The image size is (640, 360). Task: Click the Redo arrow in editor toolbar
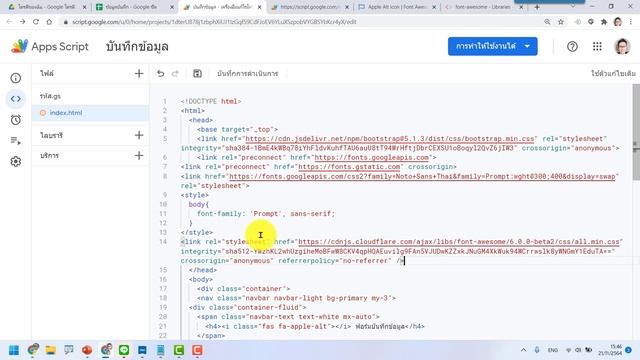175,73
